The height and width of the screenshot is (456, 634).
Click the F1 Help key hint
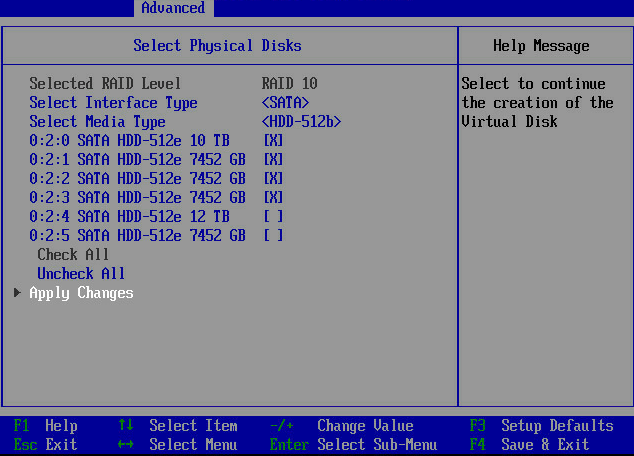tap(45, 425)
